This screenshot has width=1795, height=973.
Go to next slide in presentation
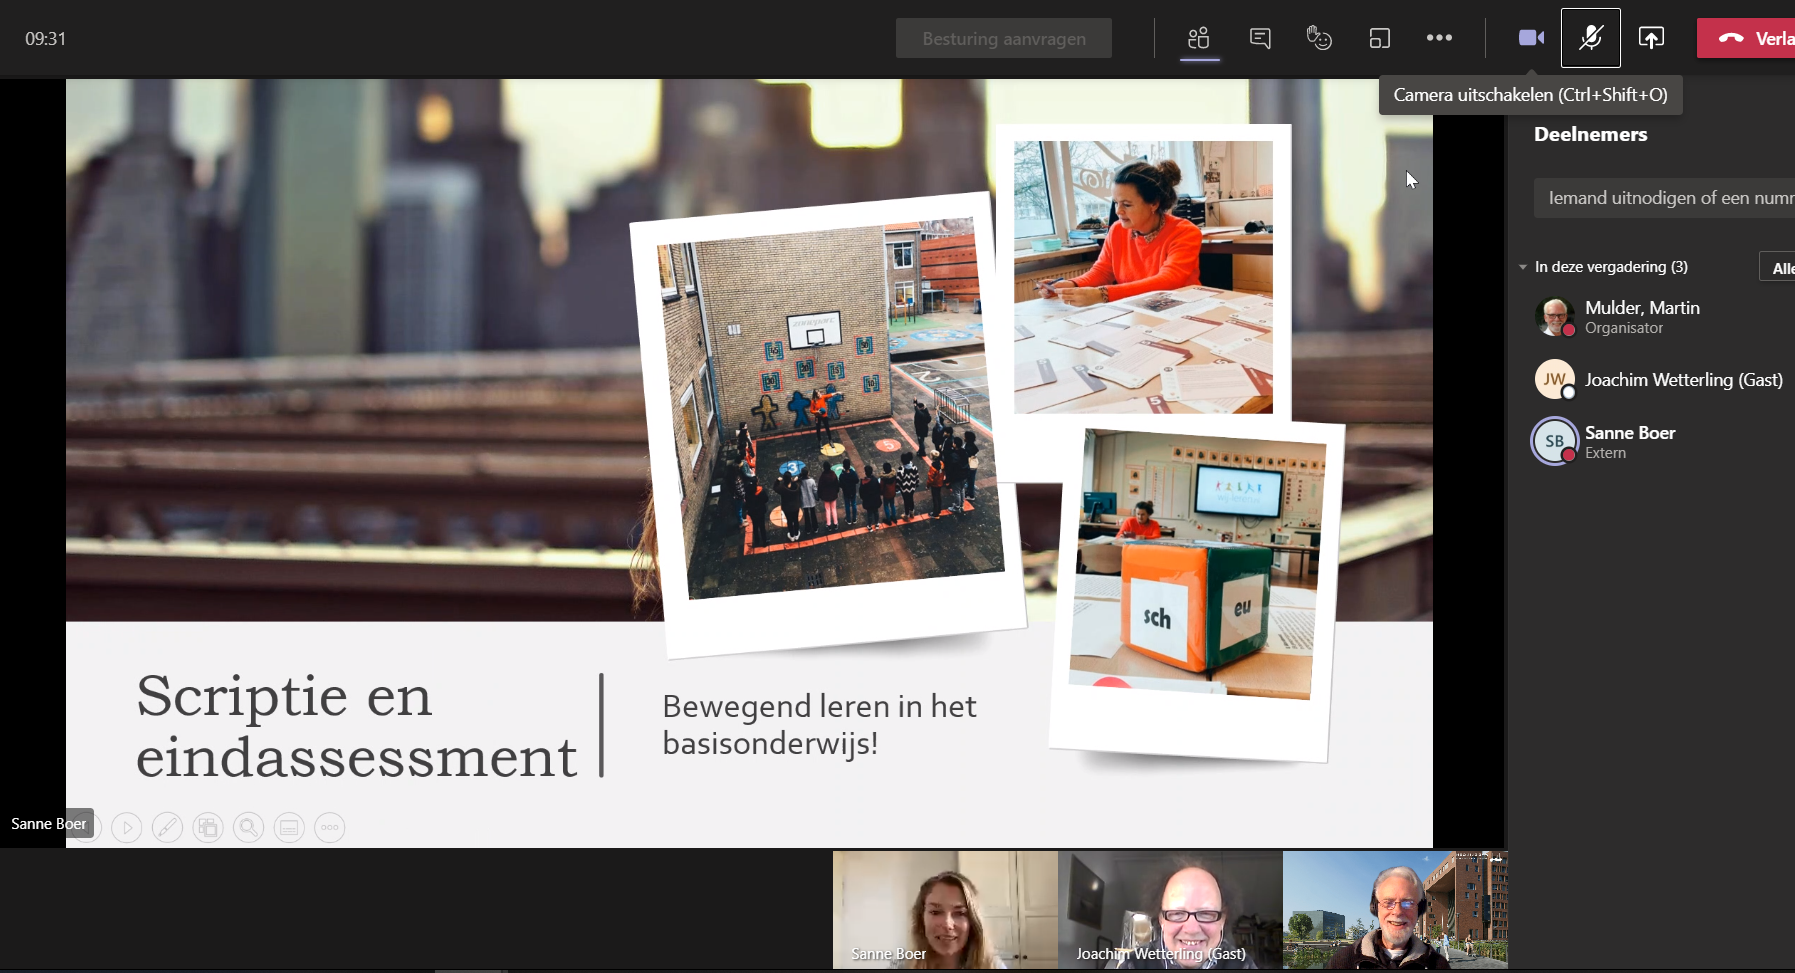(x=127, y=828)
